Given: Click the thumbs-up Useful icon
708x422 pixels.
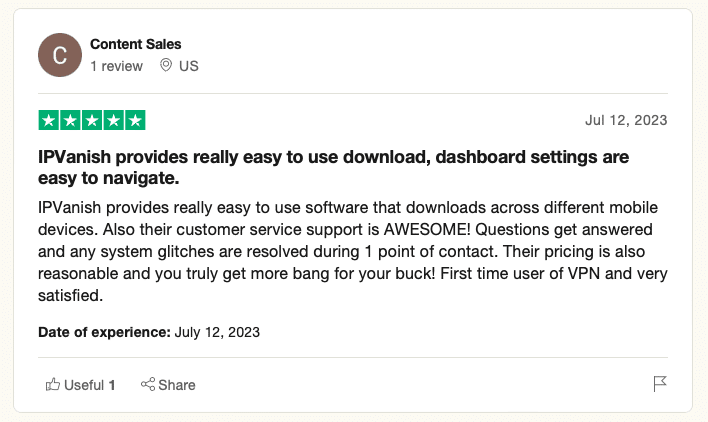Looking at the screenshot, I should (53, 384).
